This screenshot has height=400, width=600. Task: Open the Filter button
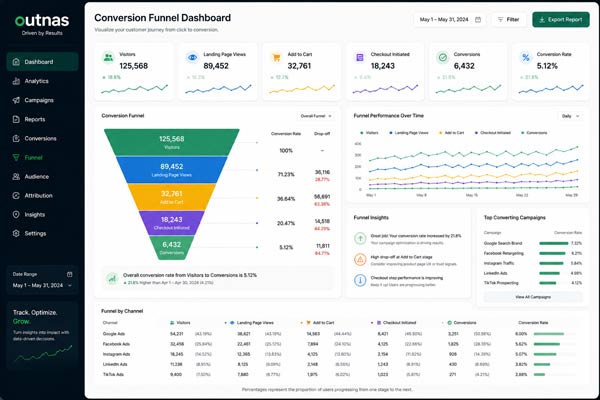pos(509,20)
